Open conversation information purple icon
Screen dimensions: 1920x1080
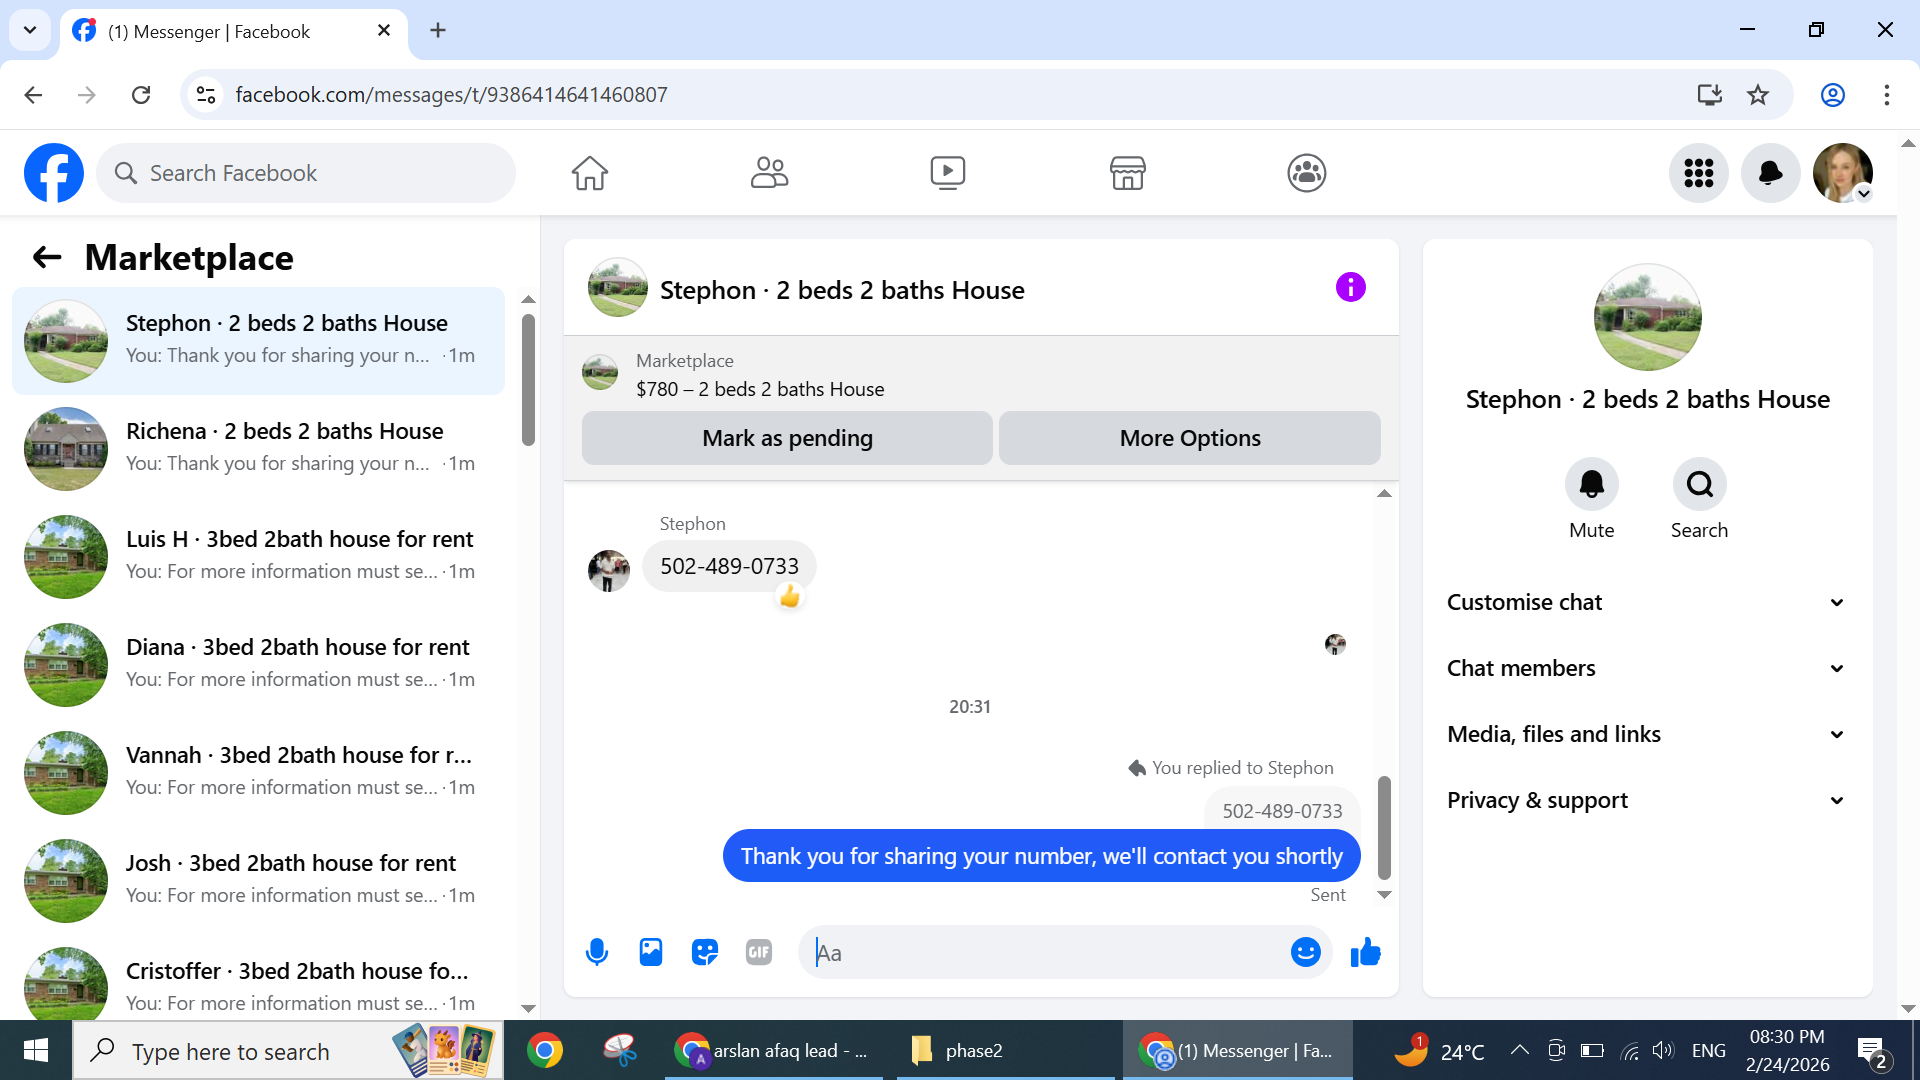1350,288
